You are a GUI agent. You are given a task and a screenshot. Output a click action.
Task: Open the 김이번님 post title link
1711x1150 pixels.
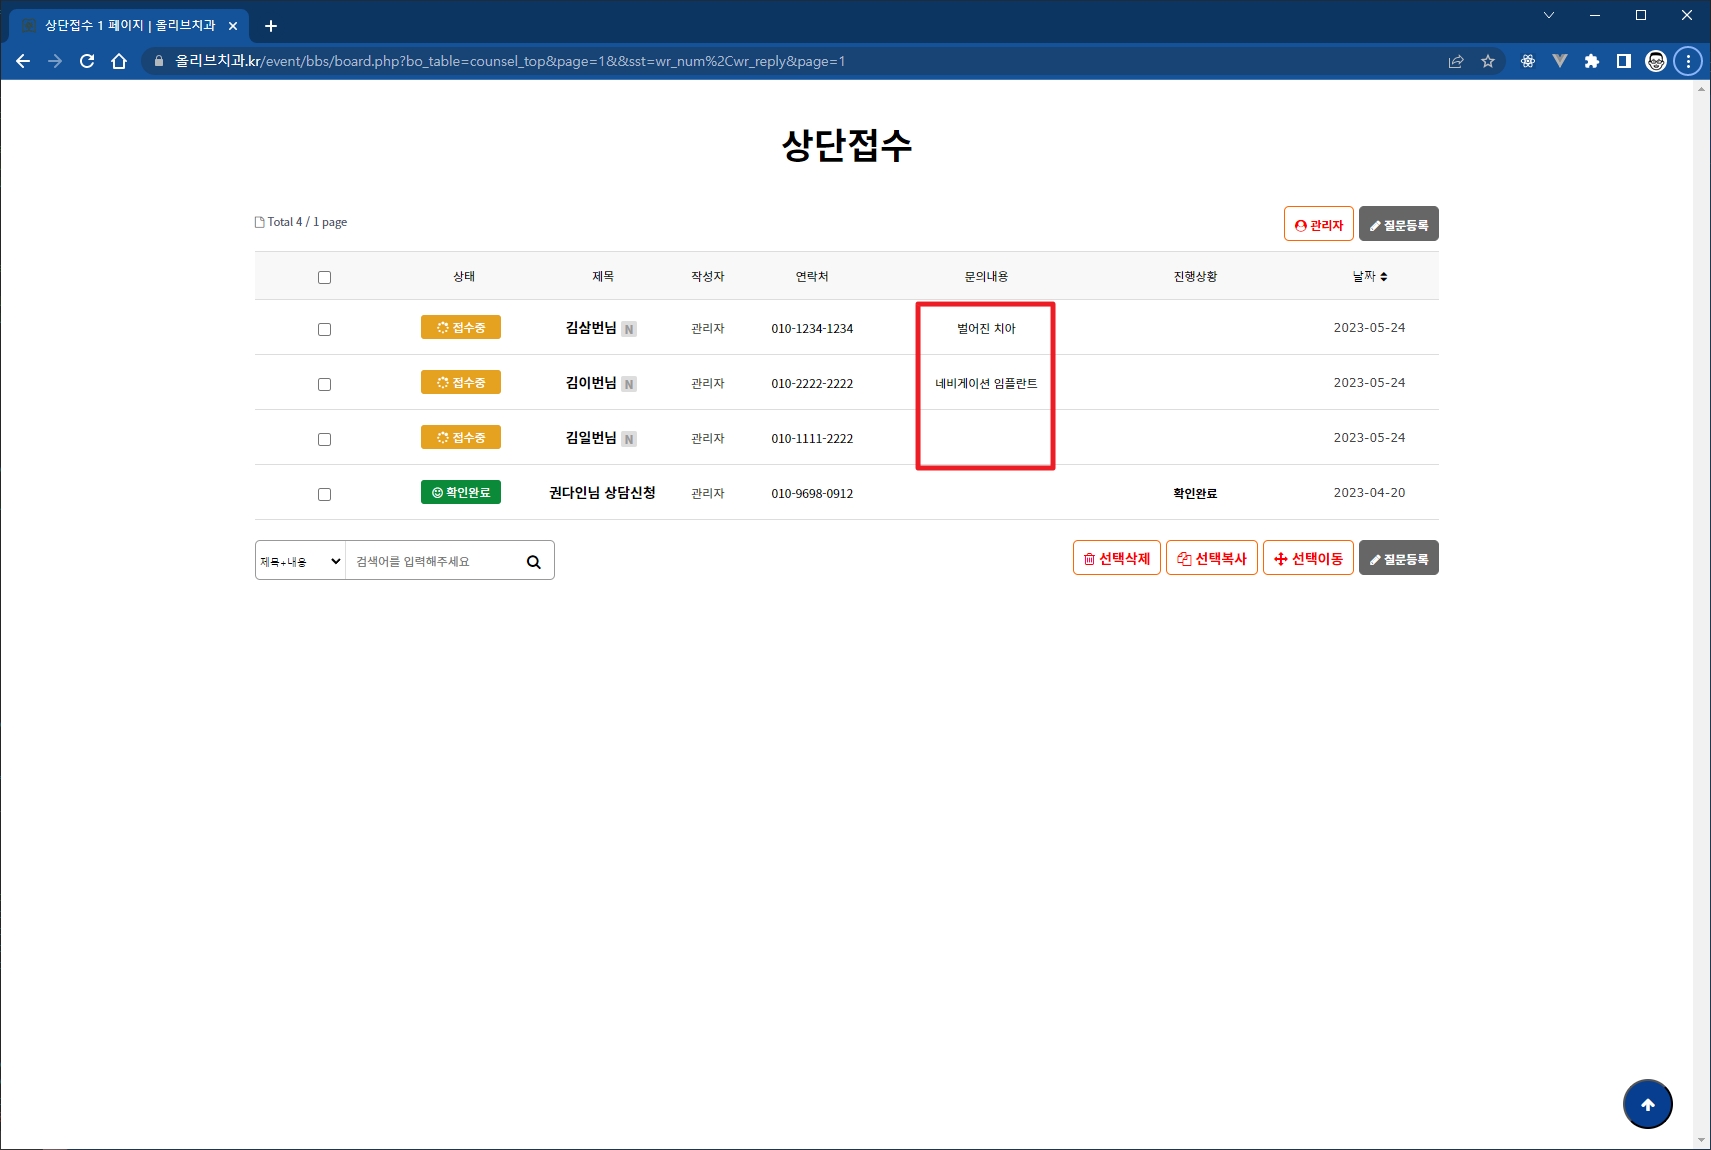click(x=591, y=383)
